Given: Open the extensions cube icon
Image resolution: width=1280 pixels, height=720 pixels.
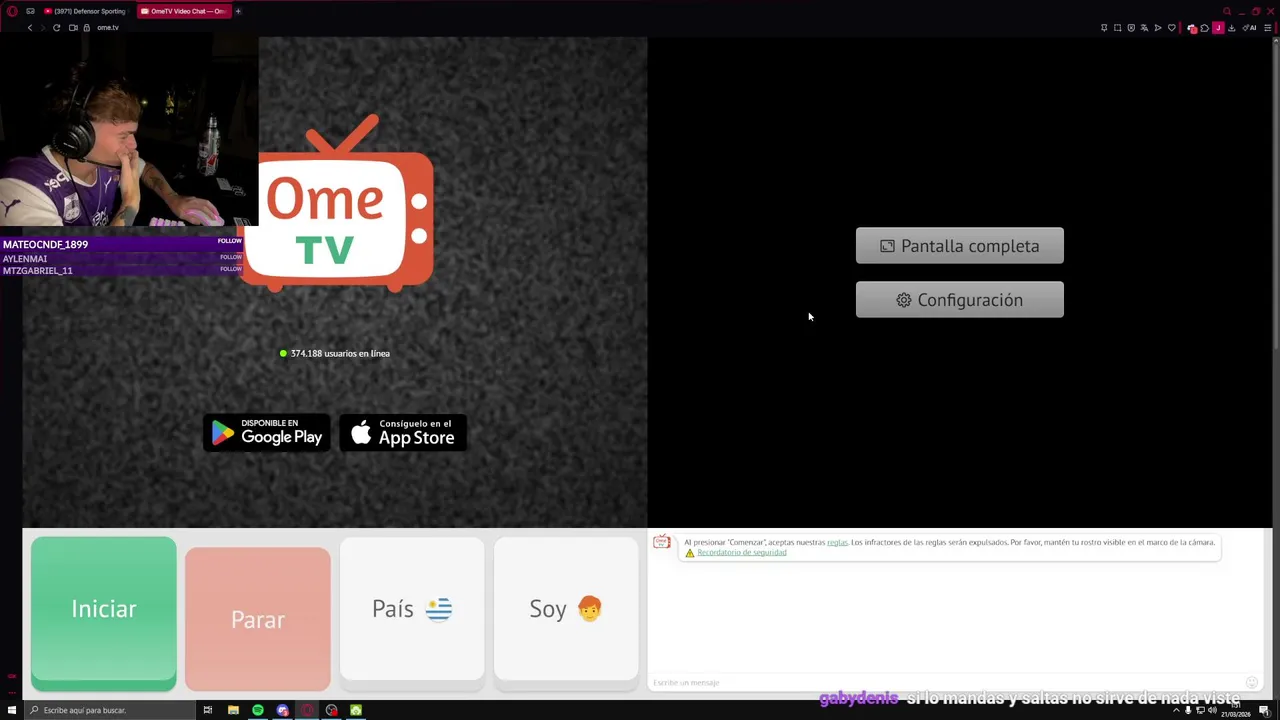Looking at the screenshot, I should (x=1205, y=28).
